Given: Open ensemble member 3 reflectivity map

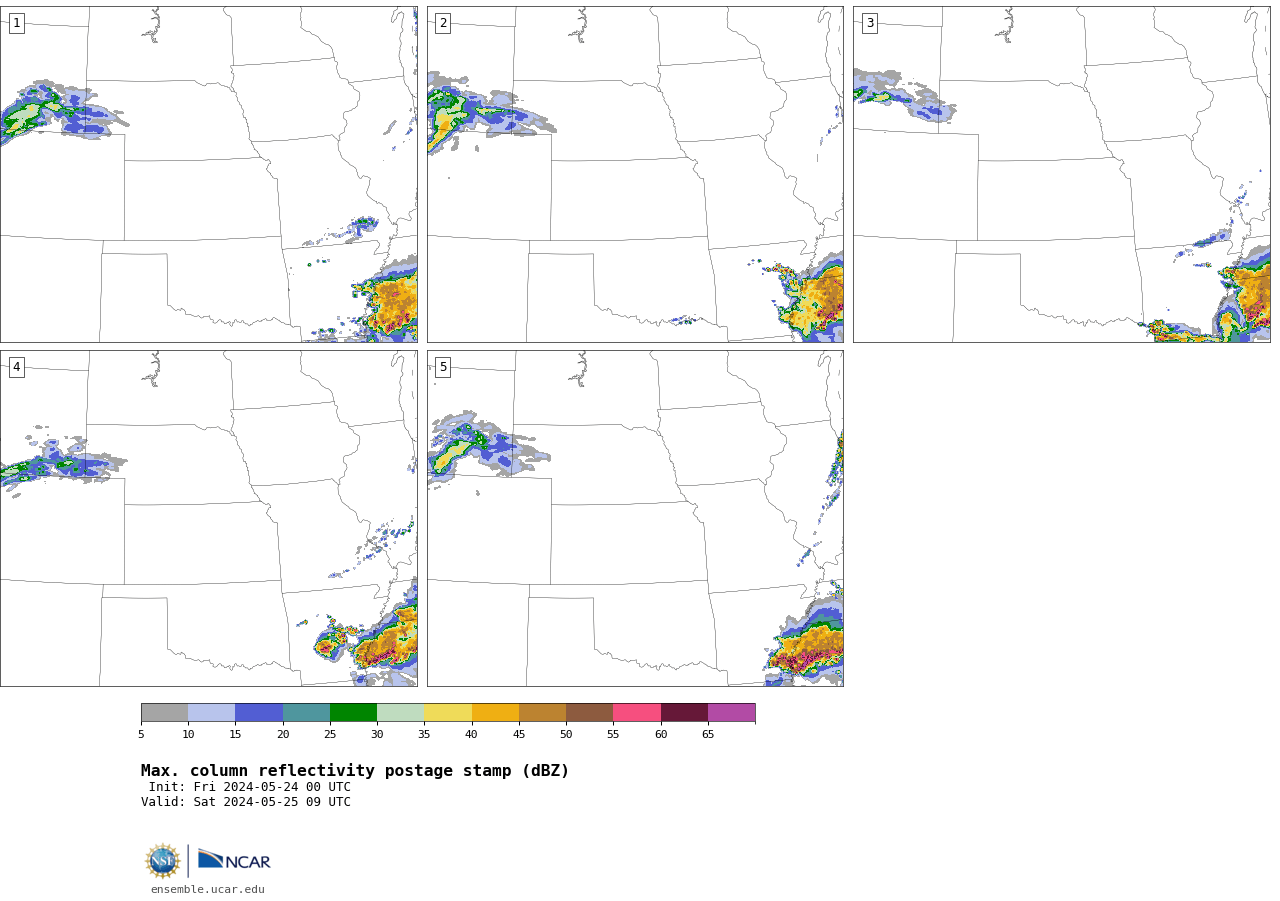Looking at the screenshot, I should point(1062,174).
